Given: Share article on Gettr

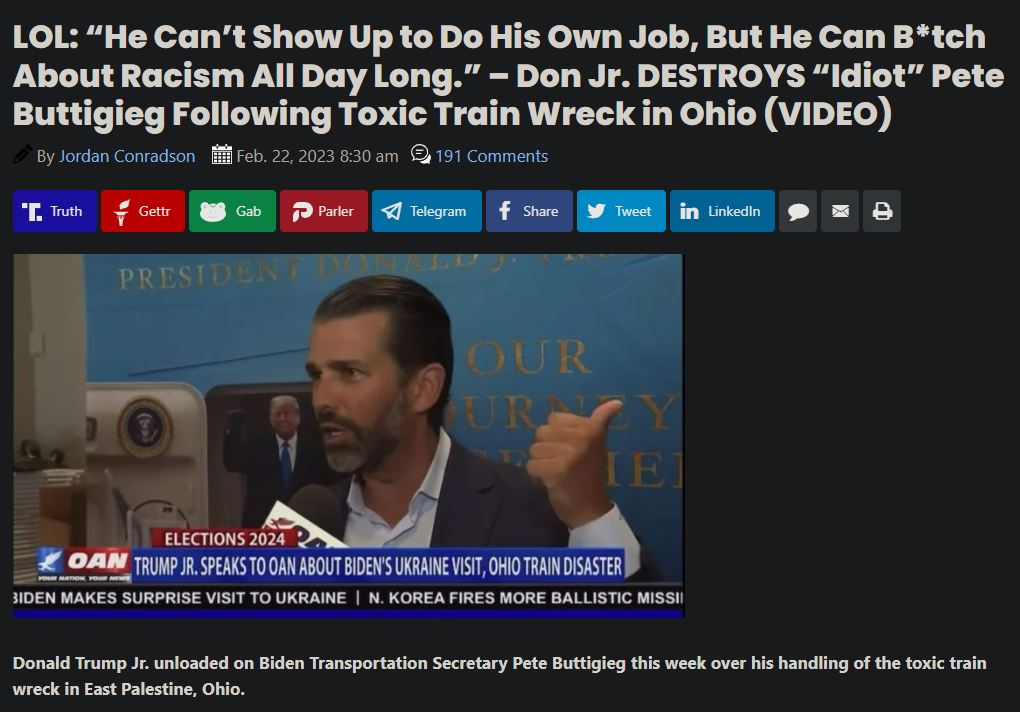Looking at the screenshot, I should pyautogui.click(x=142, y=211).
